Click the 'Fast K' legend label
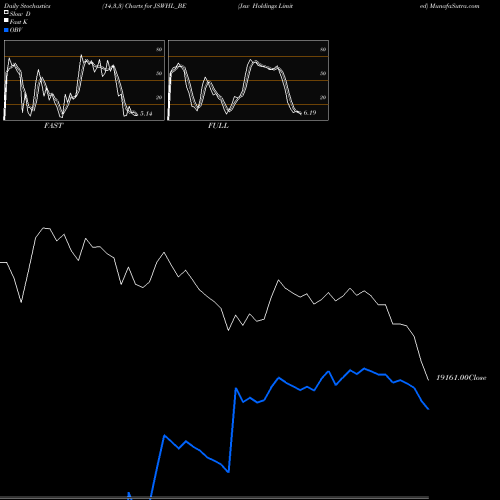The width and height of the screenshot is (500, 500). coord(19,22)
